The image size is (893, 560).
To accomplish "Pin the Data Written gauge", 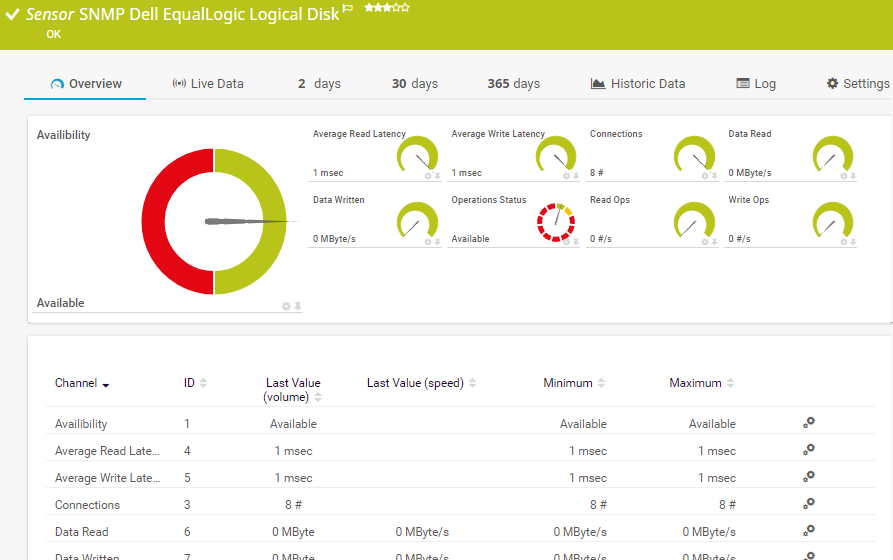I will pos(437,242).
